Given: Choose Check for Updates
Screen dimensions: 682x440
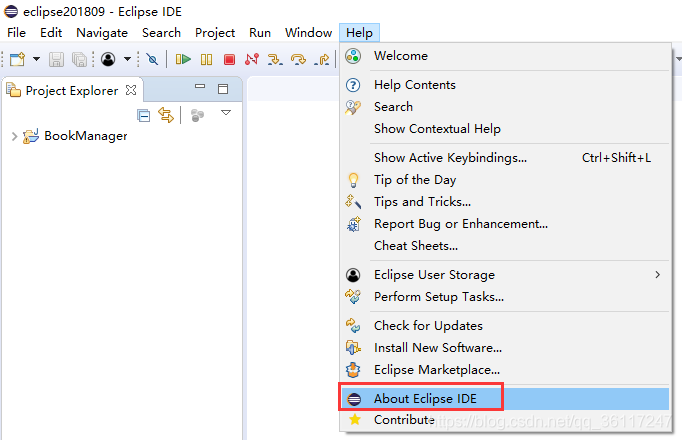Looking at the screenshot, I should point(505,326).
